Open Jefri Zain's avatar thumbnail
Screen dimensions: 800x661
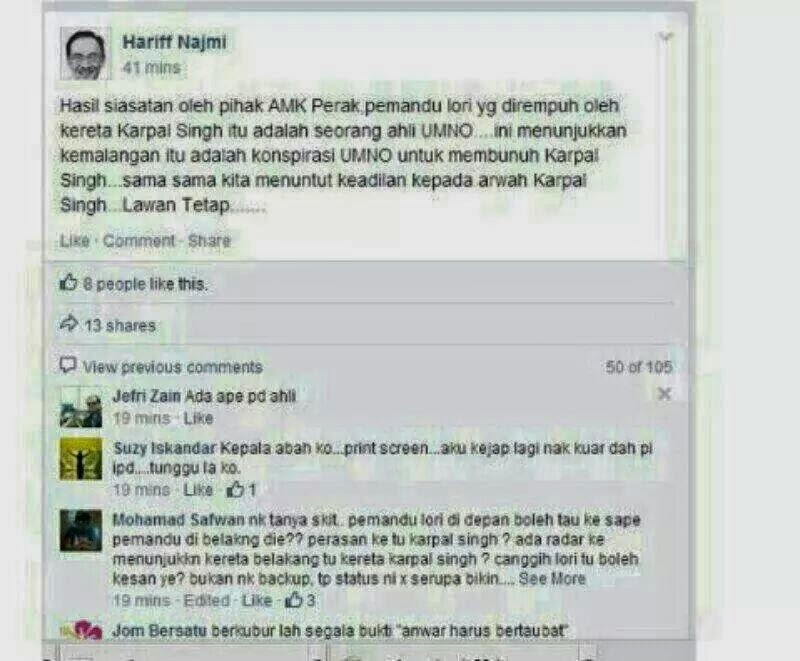81,407
